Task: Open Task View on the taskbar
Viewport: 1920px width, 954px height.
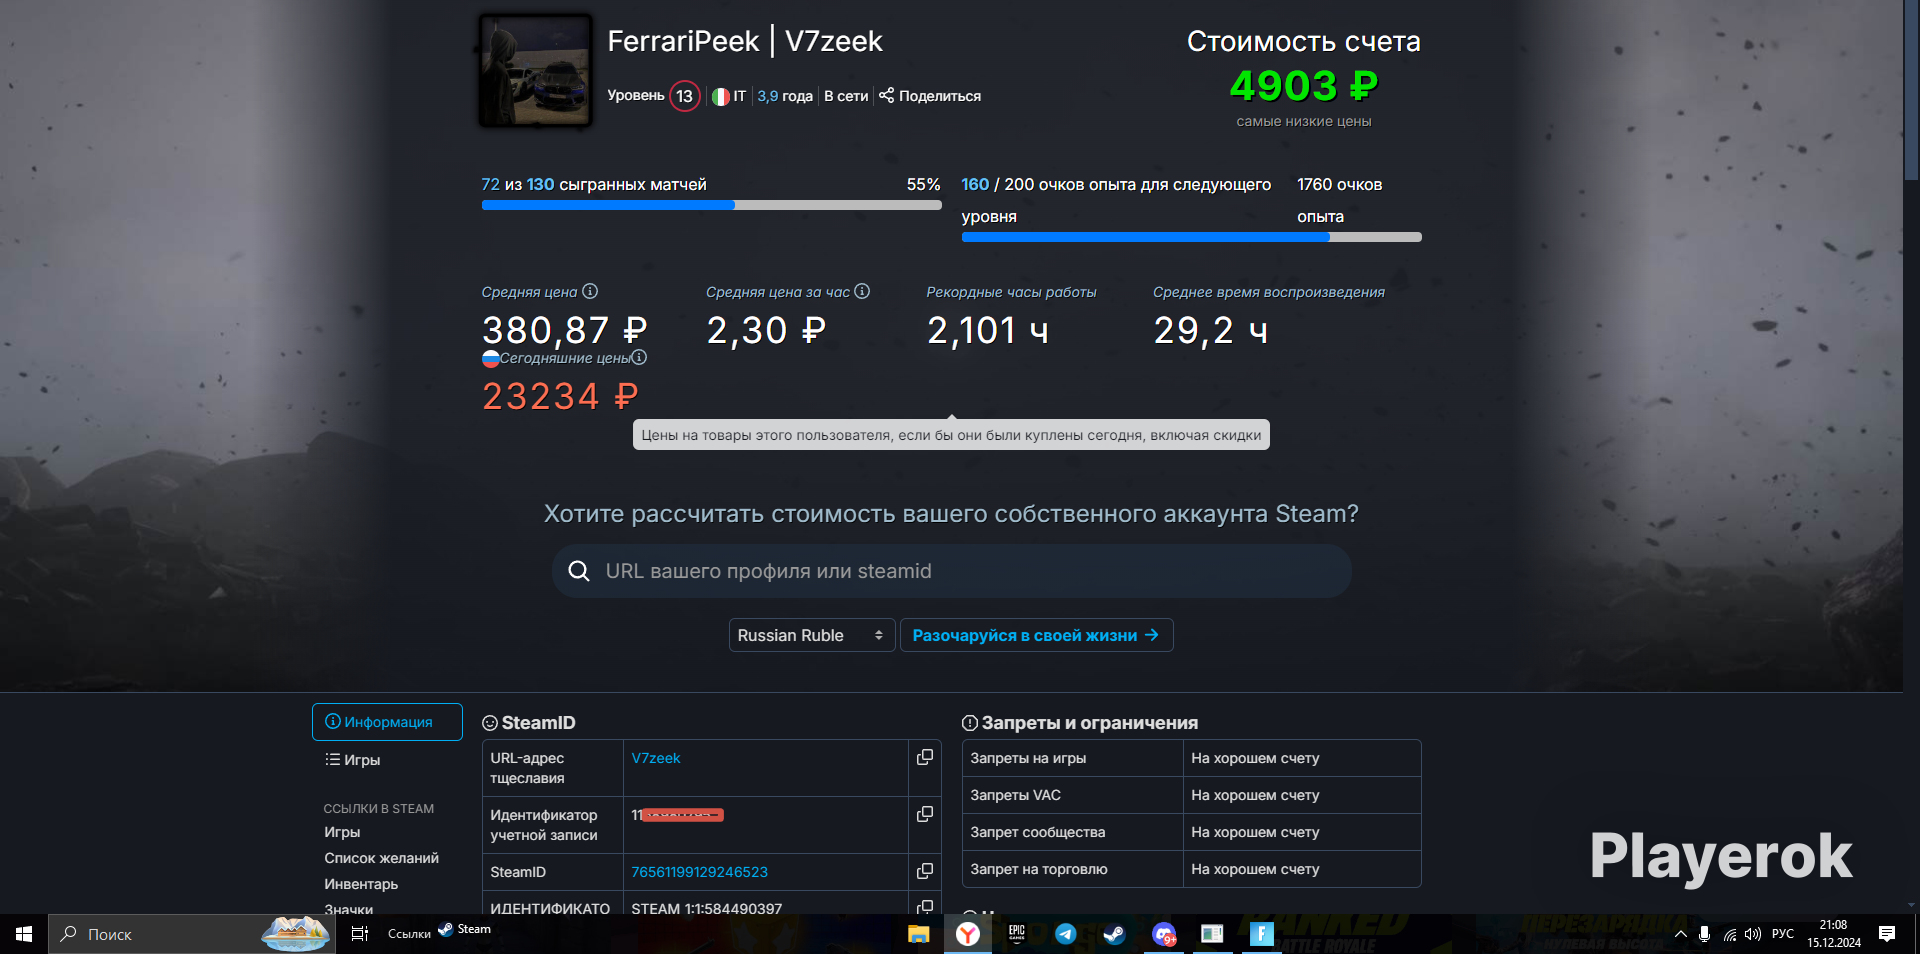Action: [x=360, y=934]
